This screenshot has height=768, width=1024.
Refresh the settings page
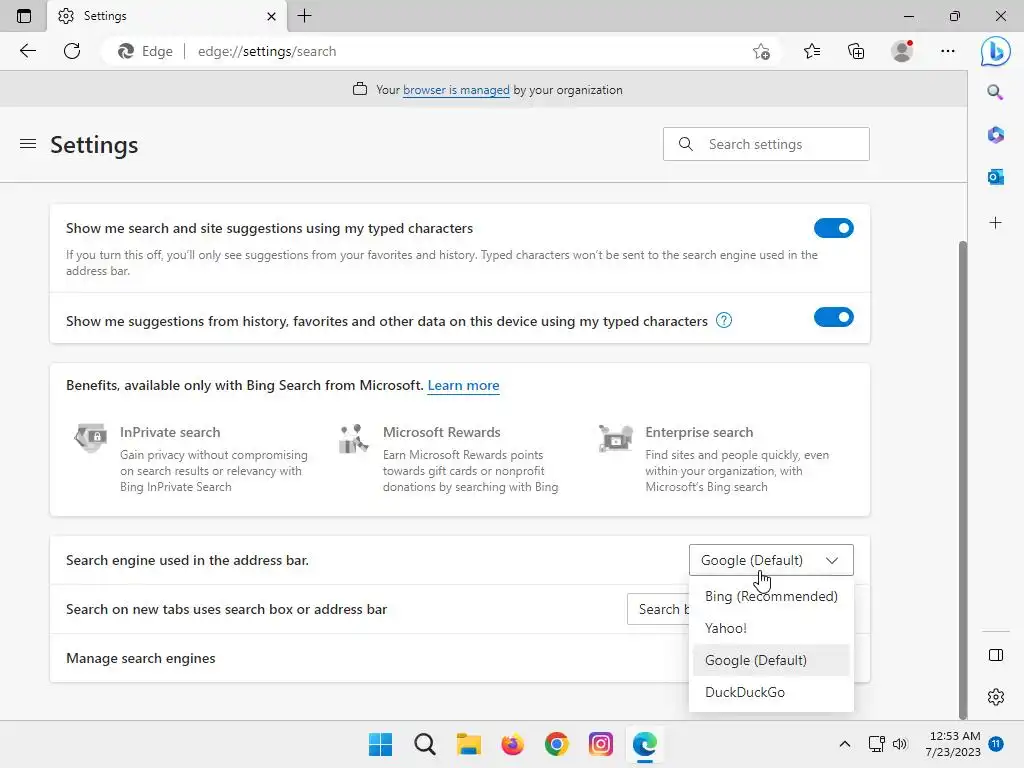tap(72, 51)
